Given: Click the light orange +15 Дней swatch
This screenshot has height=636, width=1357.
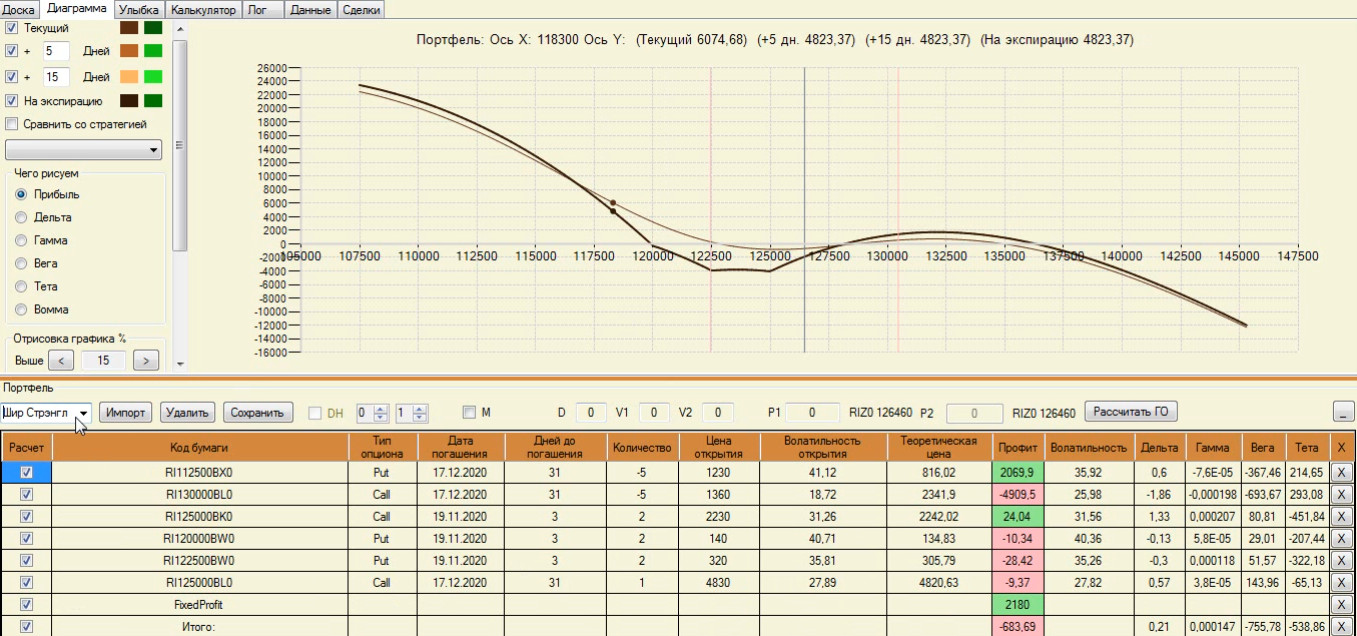Looking at the screenshot, I should tap(129, 77).
